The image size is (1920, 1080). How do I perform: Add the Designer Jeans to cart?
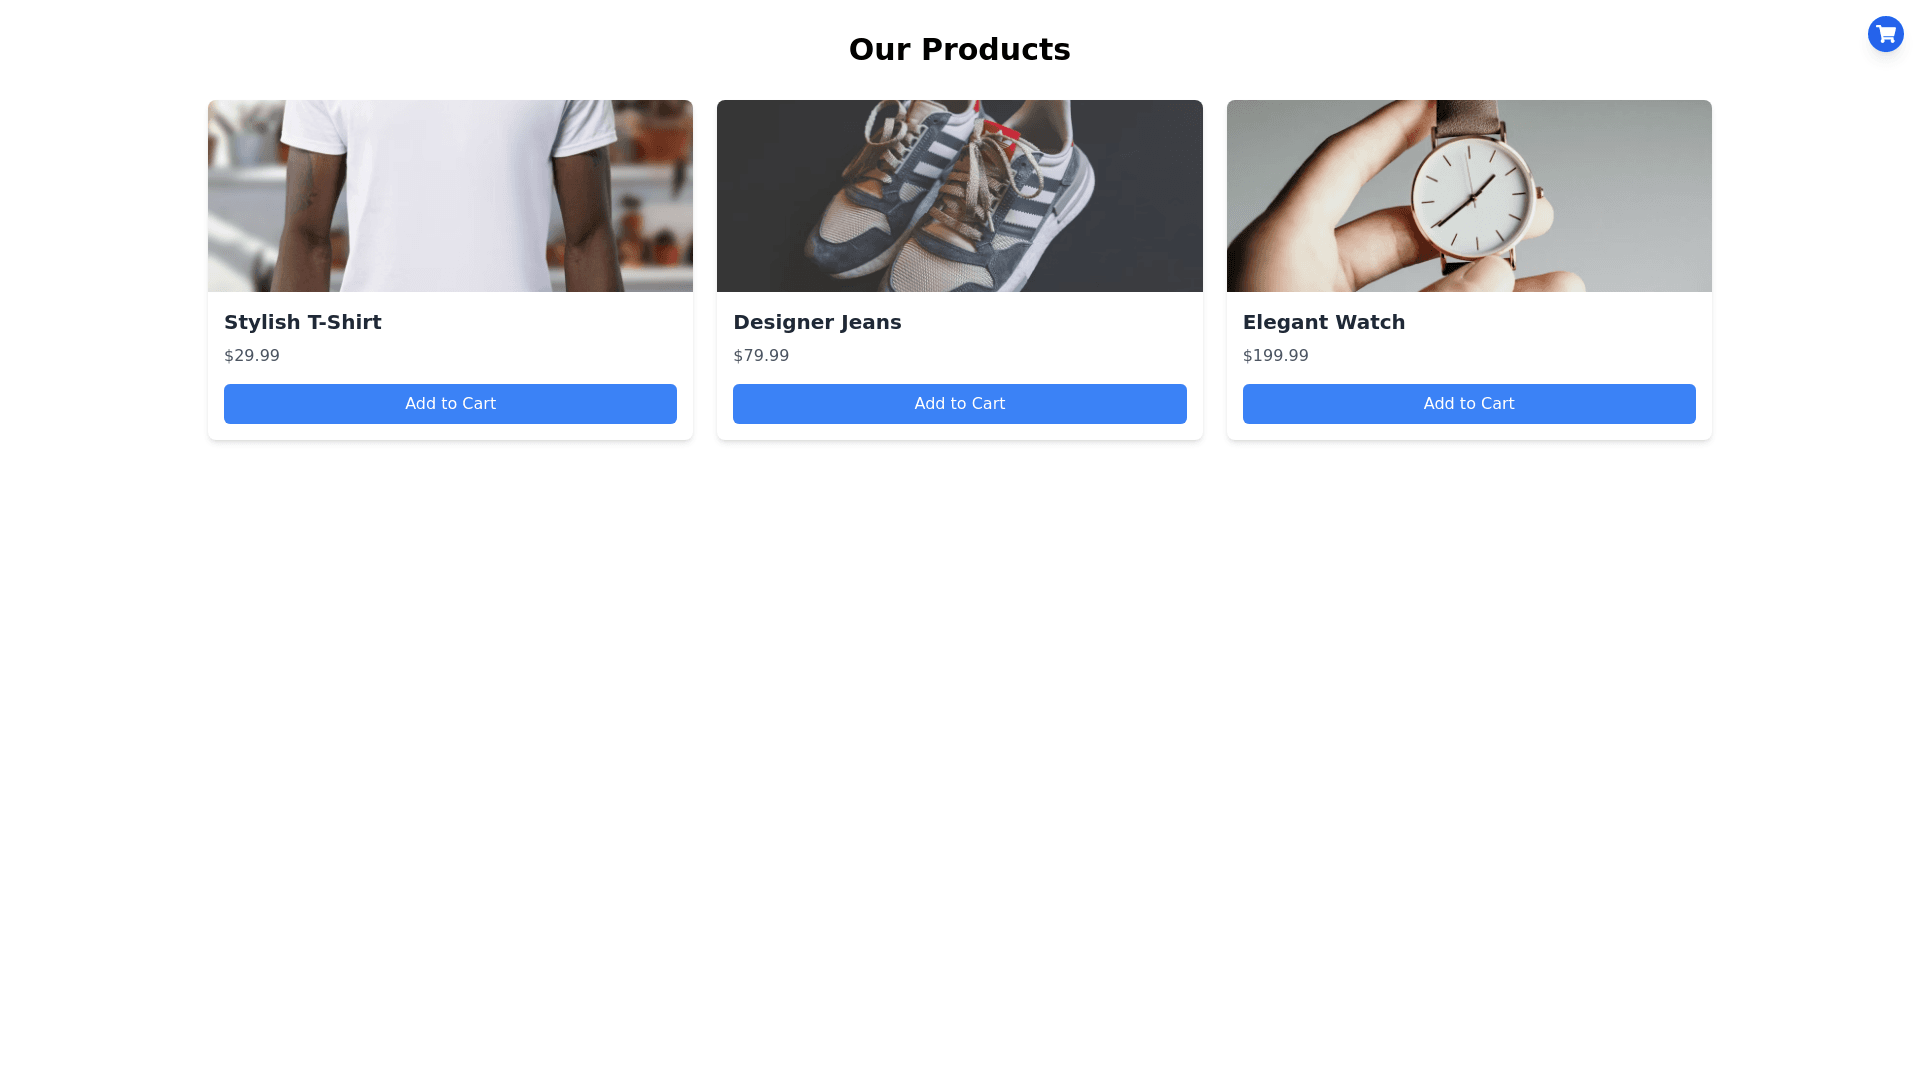click(959, 404)
